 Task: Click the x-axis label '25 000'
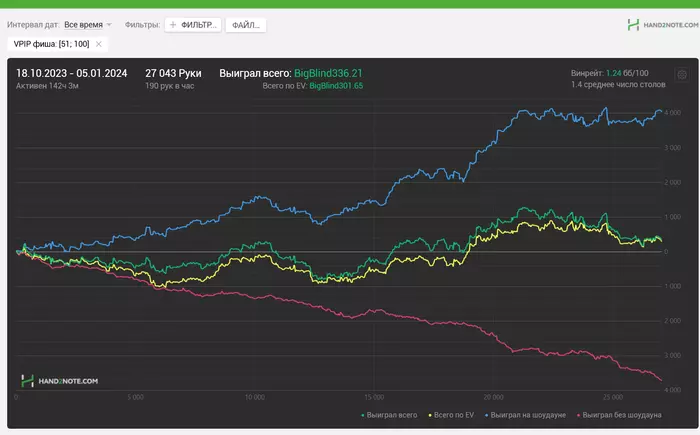[x=613, y=397]
